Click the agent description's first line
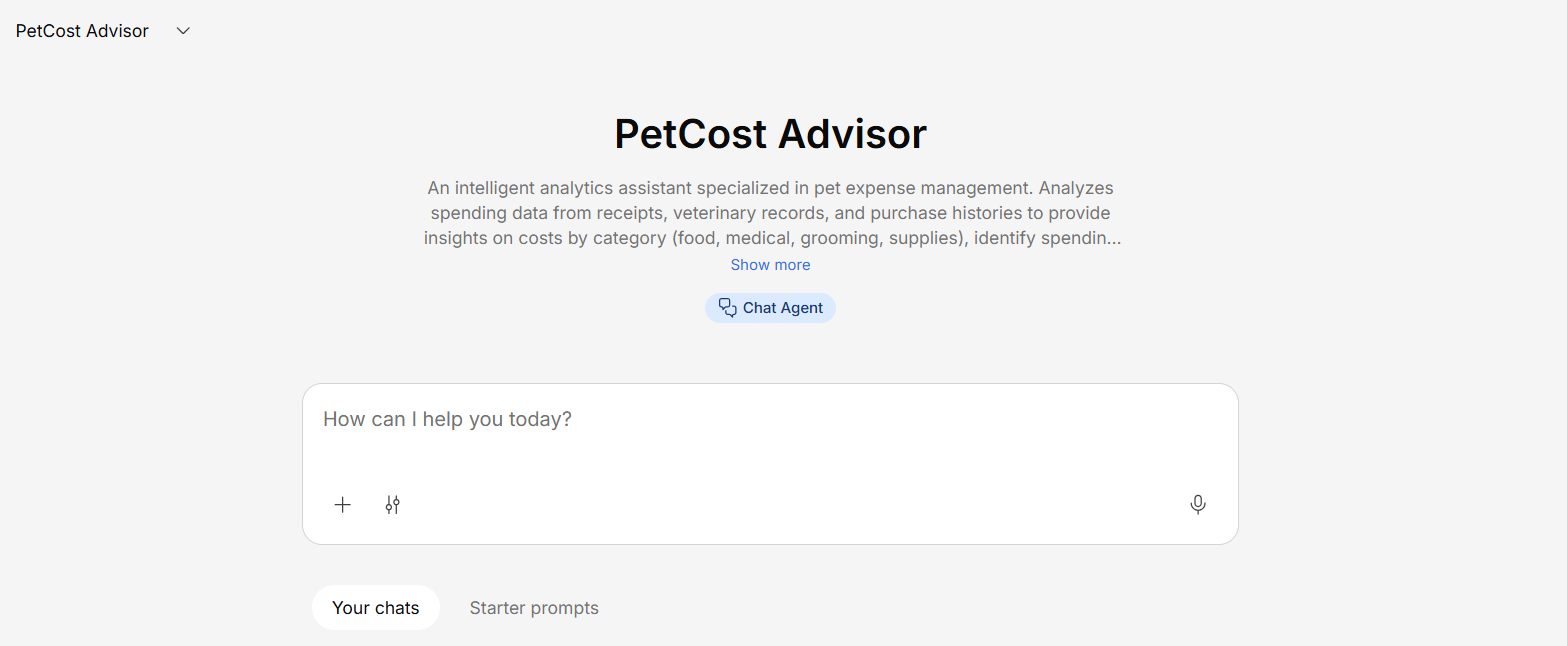This screenshot has height=646, width=1567. click(x=770, y=188)
